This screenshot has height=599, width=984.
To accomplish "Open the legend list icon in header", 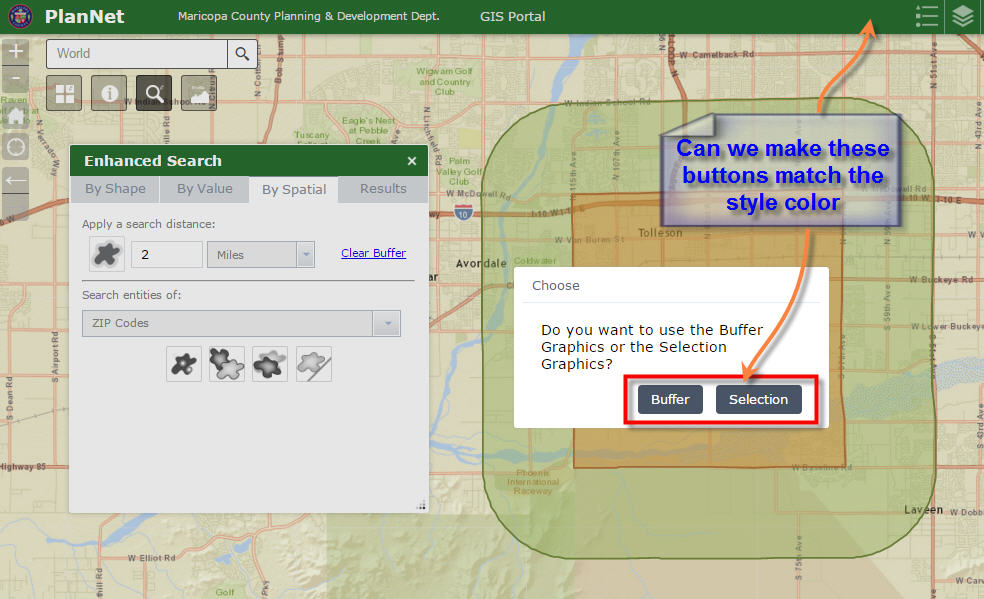I will (x=926, y=16).
